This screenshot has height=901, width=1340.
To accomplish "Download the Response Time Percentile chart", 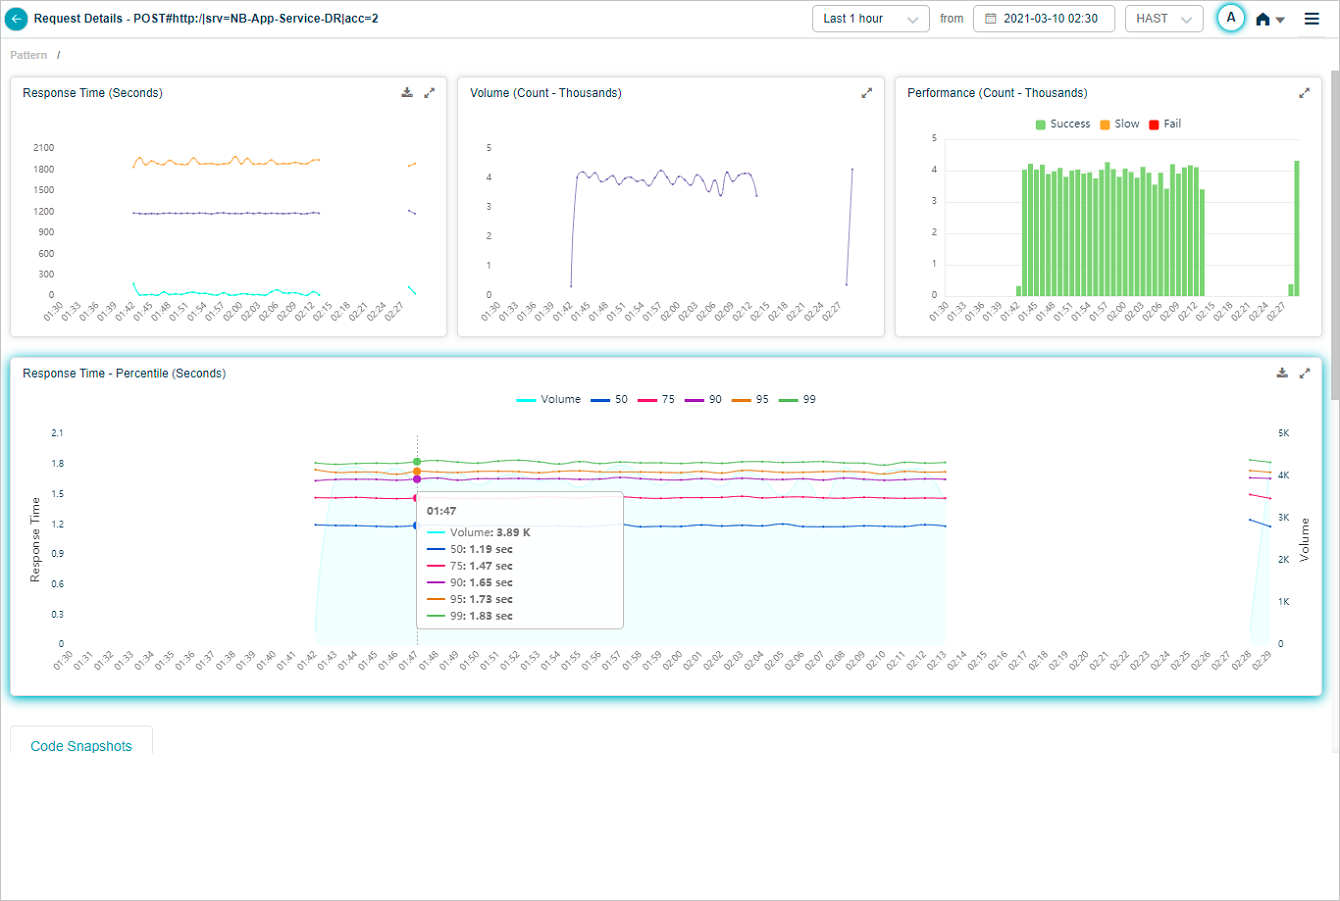I will (1282, 373).
